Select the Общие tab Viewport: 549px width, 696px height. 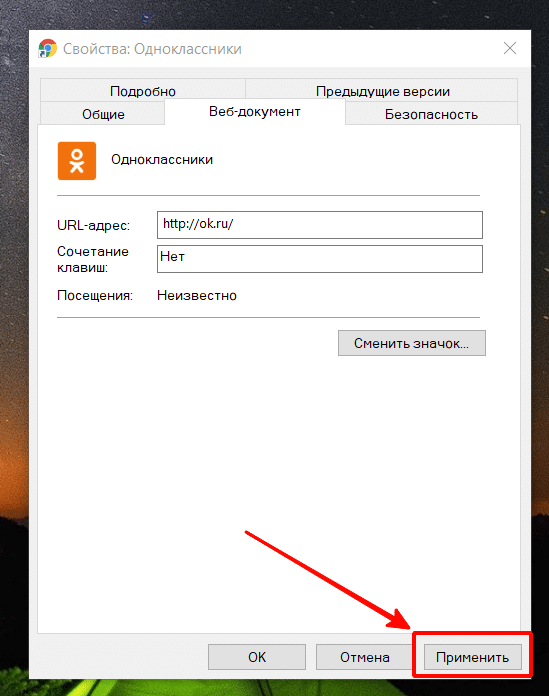103,114
